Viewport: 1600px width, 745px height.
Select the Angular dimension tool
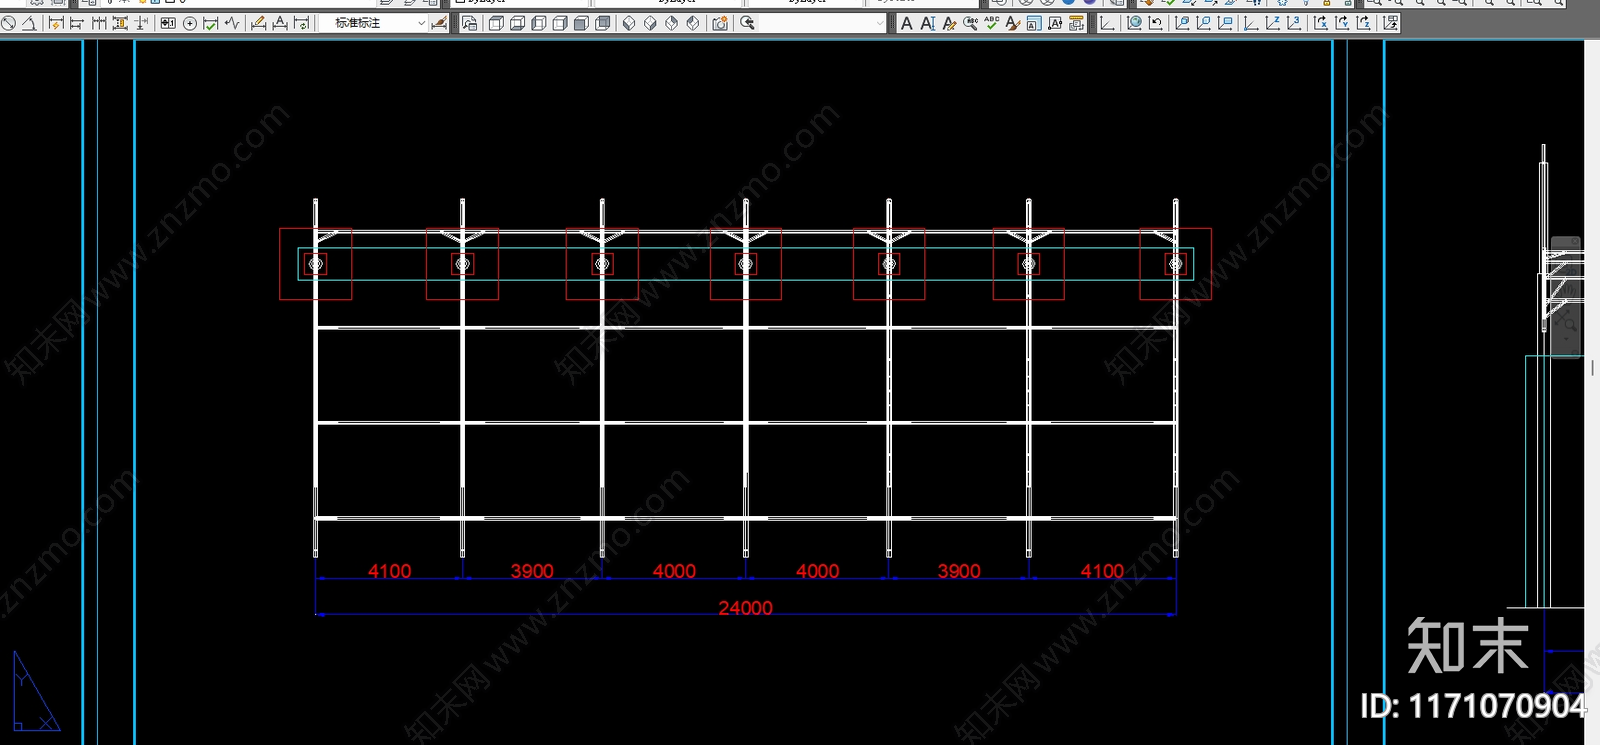[29, 23]
